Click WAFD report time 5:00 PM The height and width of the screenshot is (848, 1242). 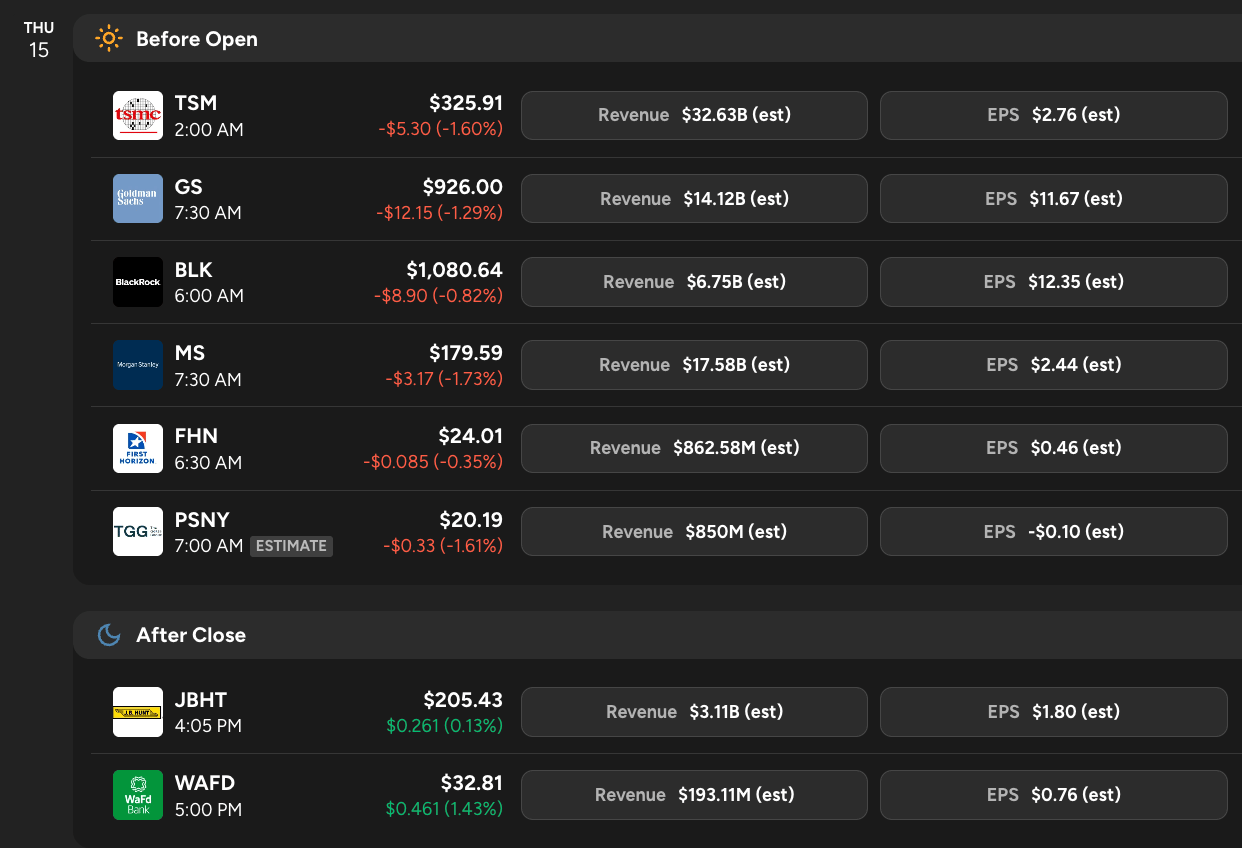(208, 810)
